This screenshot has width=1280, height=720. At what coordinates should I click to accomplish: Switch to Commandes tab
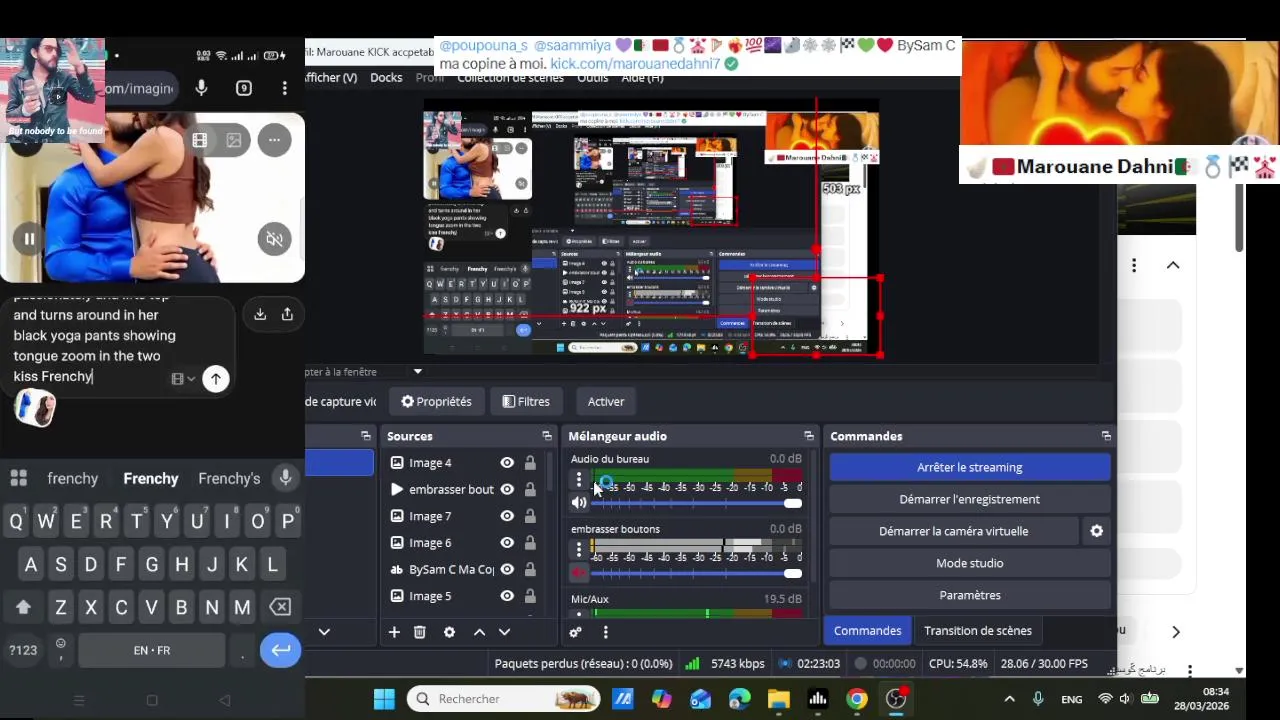point(867,631)
